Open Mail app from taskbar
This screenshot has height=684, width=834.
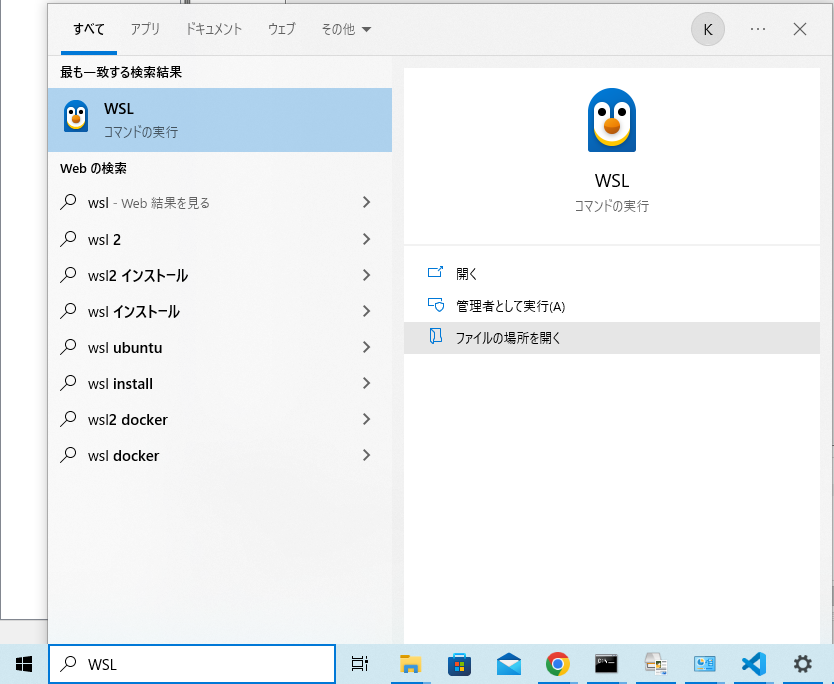pyautogui.click(x=508, y=664)
